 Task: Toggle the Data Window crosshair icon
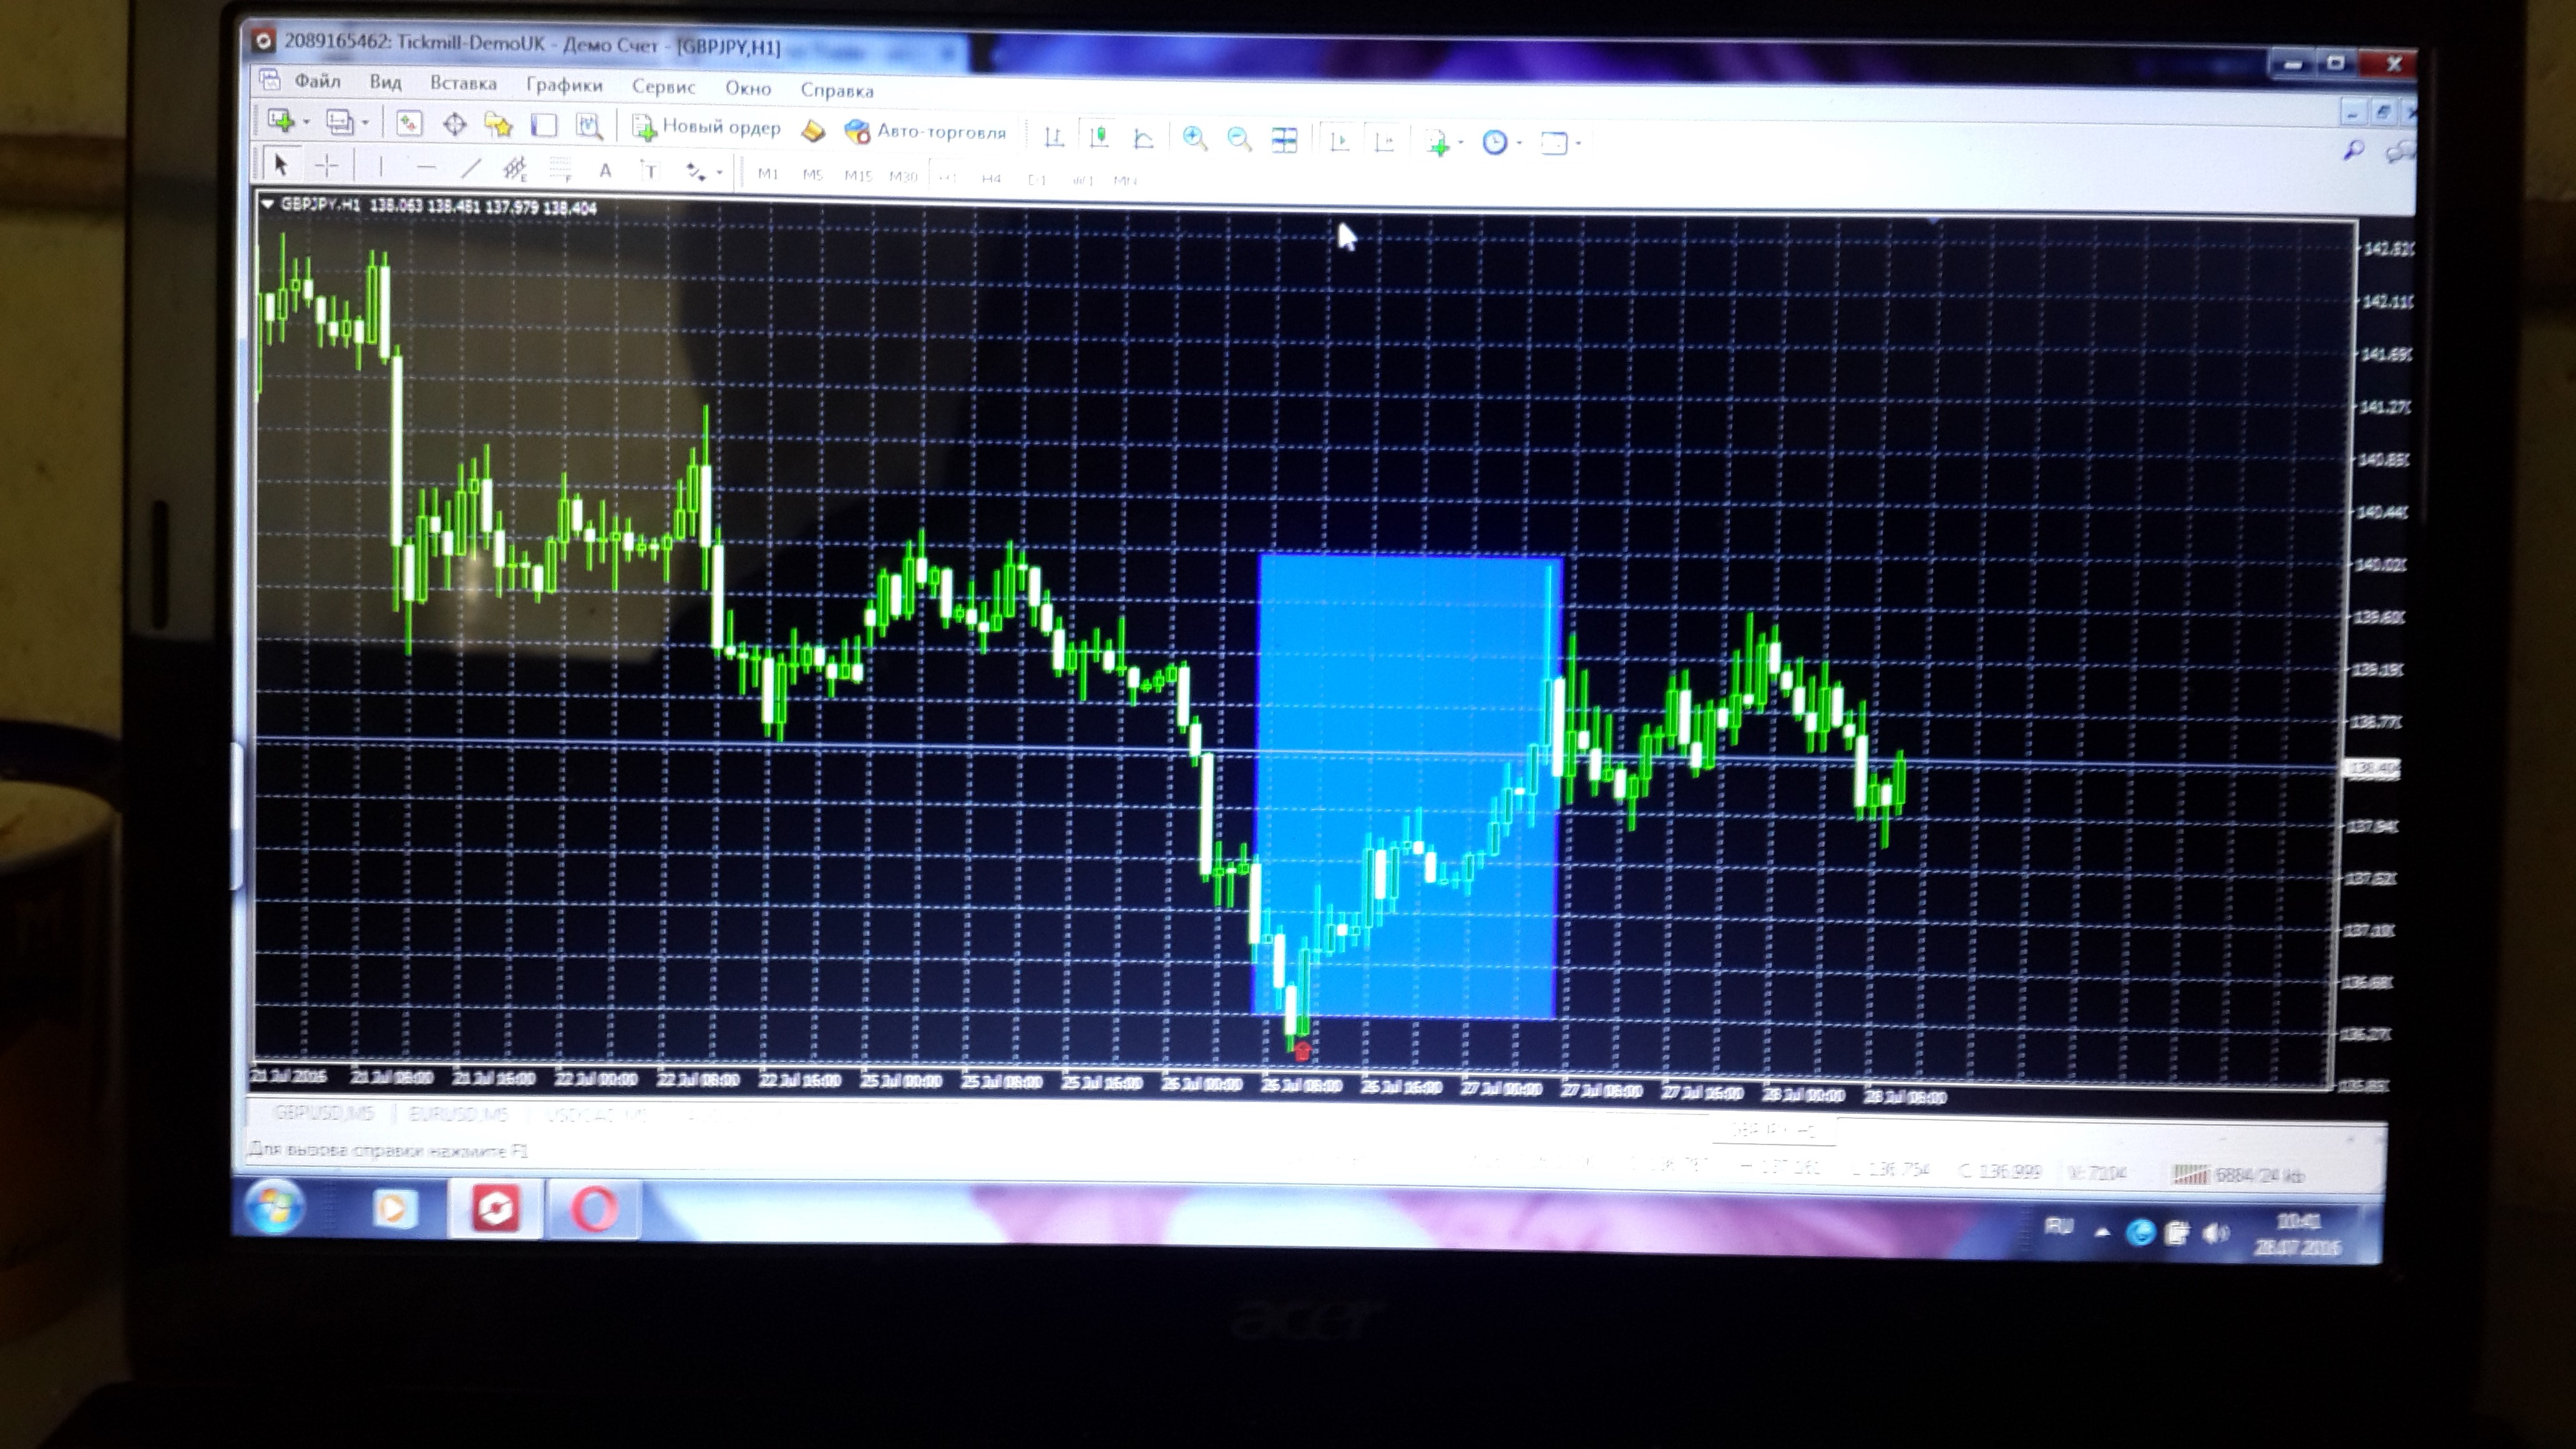point(454,124)
